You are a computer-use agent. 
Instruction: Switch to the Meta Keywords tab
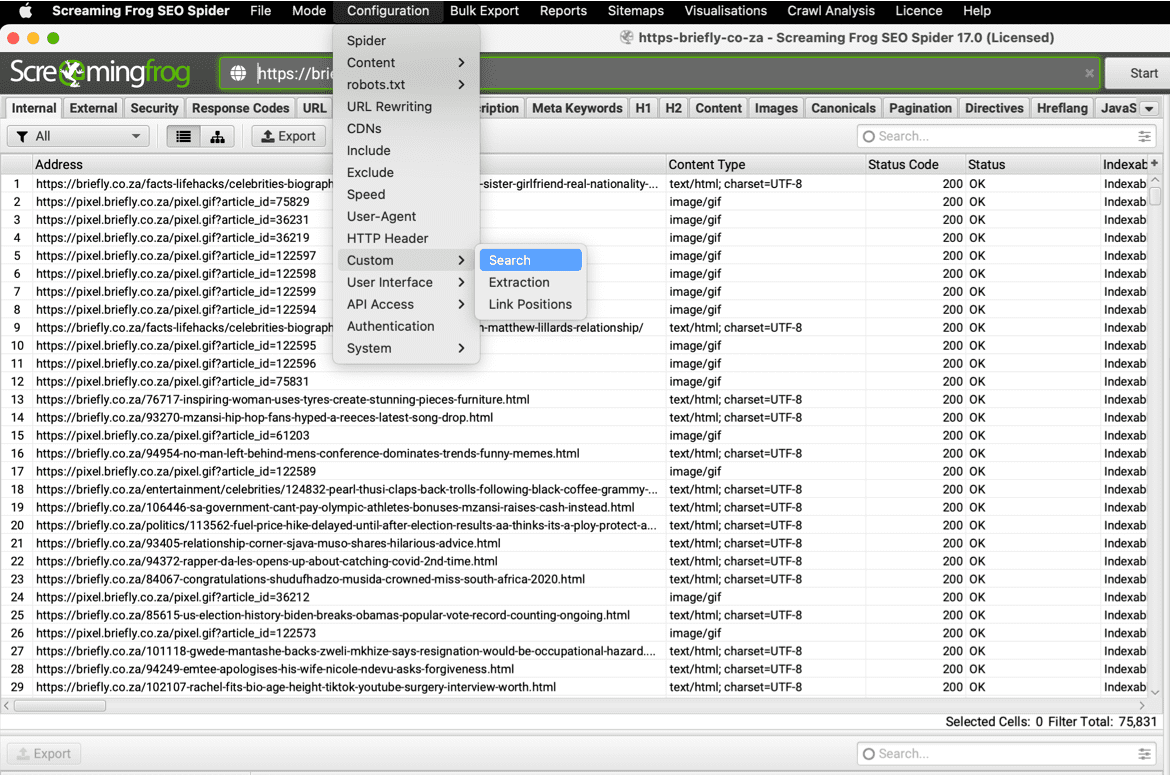(x=577, y=108)
